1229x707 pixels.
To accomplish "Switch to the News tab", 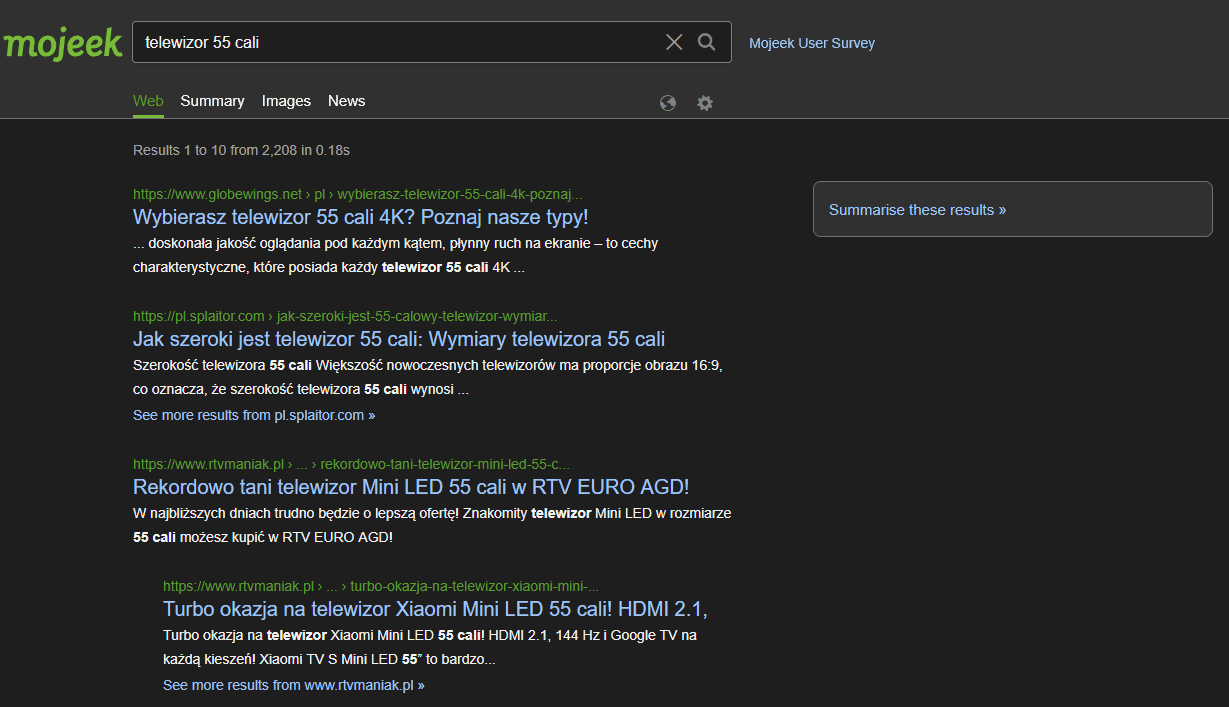I will [x=346, y=101].
